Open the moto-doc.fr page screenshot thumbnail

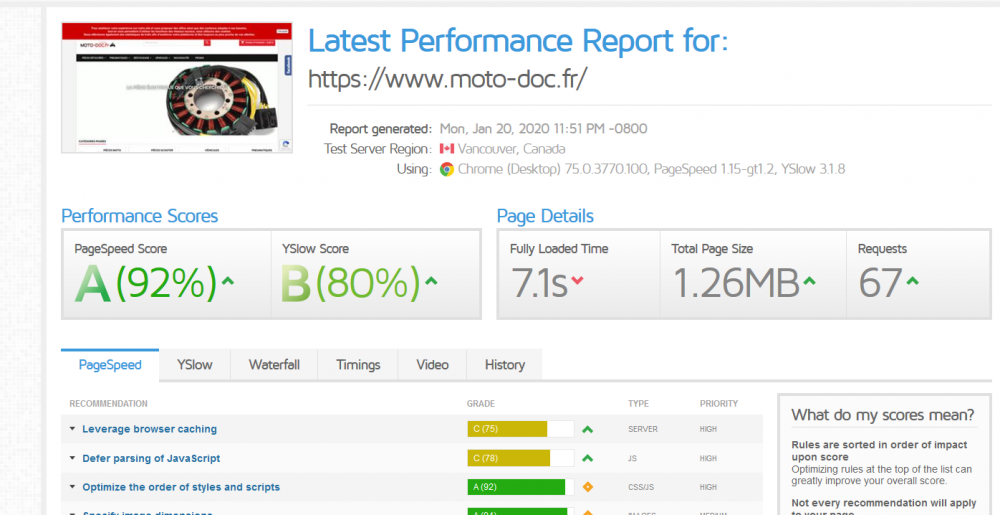(177, 88)
